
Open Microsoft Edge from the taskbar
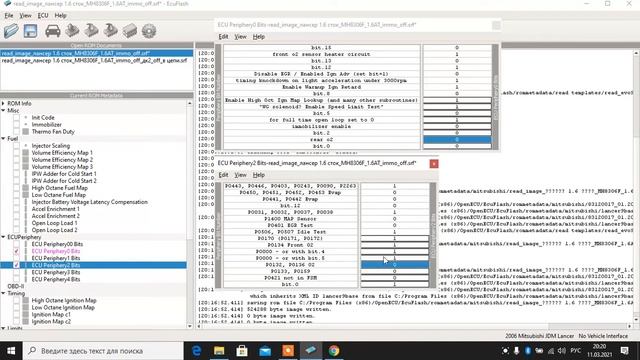[x=196, y=351]
